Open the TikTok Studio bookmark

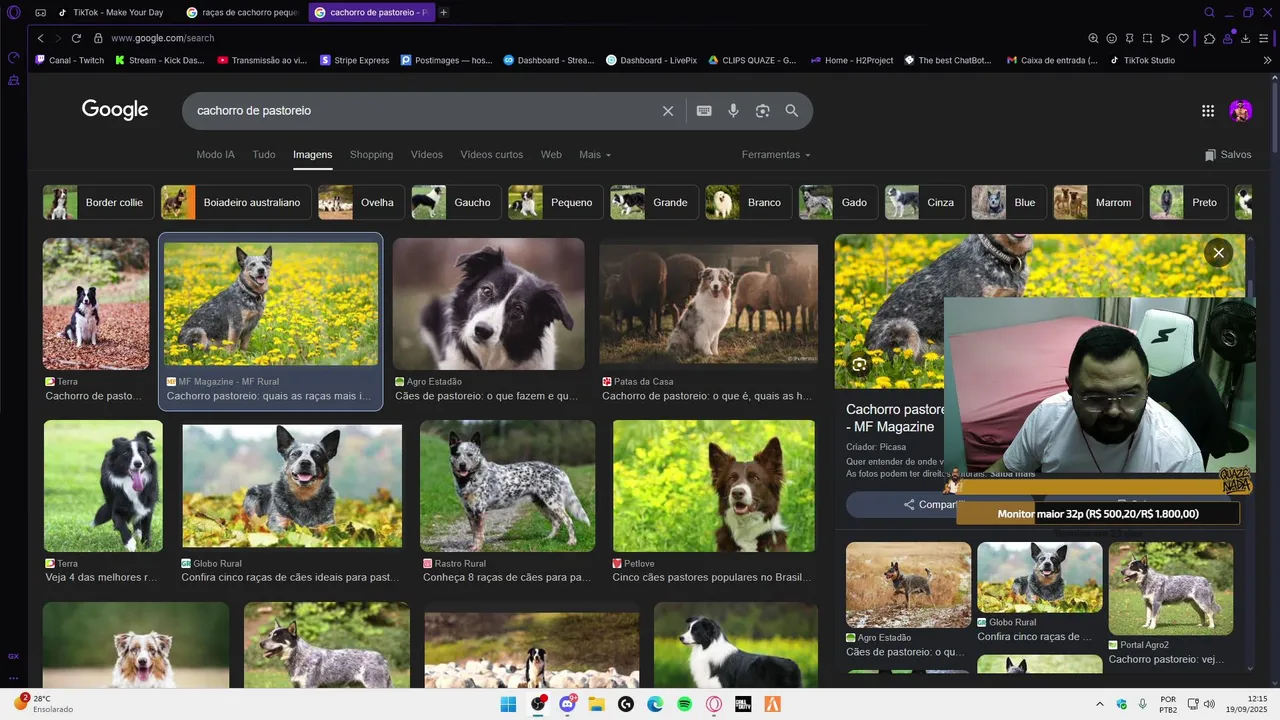(1142, 60)
